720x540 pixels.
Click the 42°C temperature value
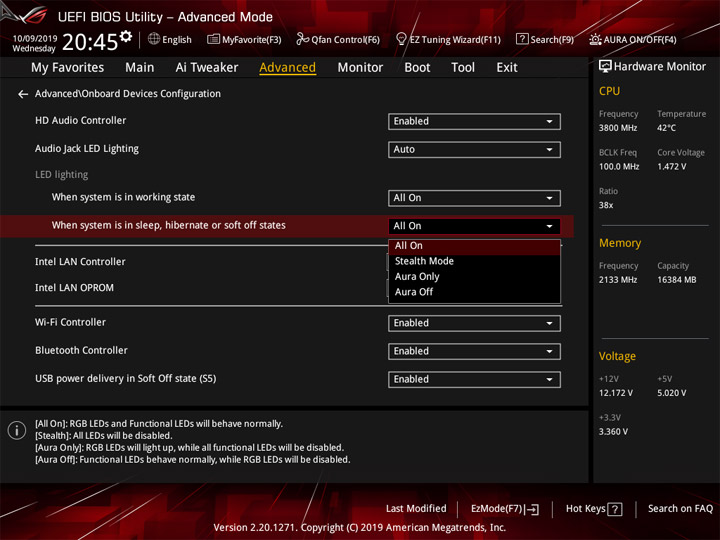click(666, 128)
